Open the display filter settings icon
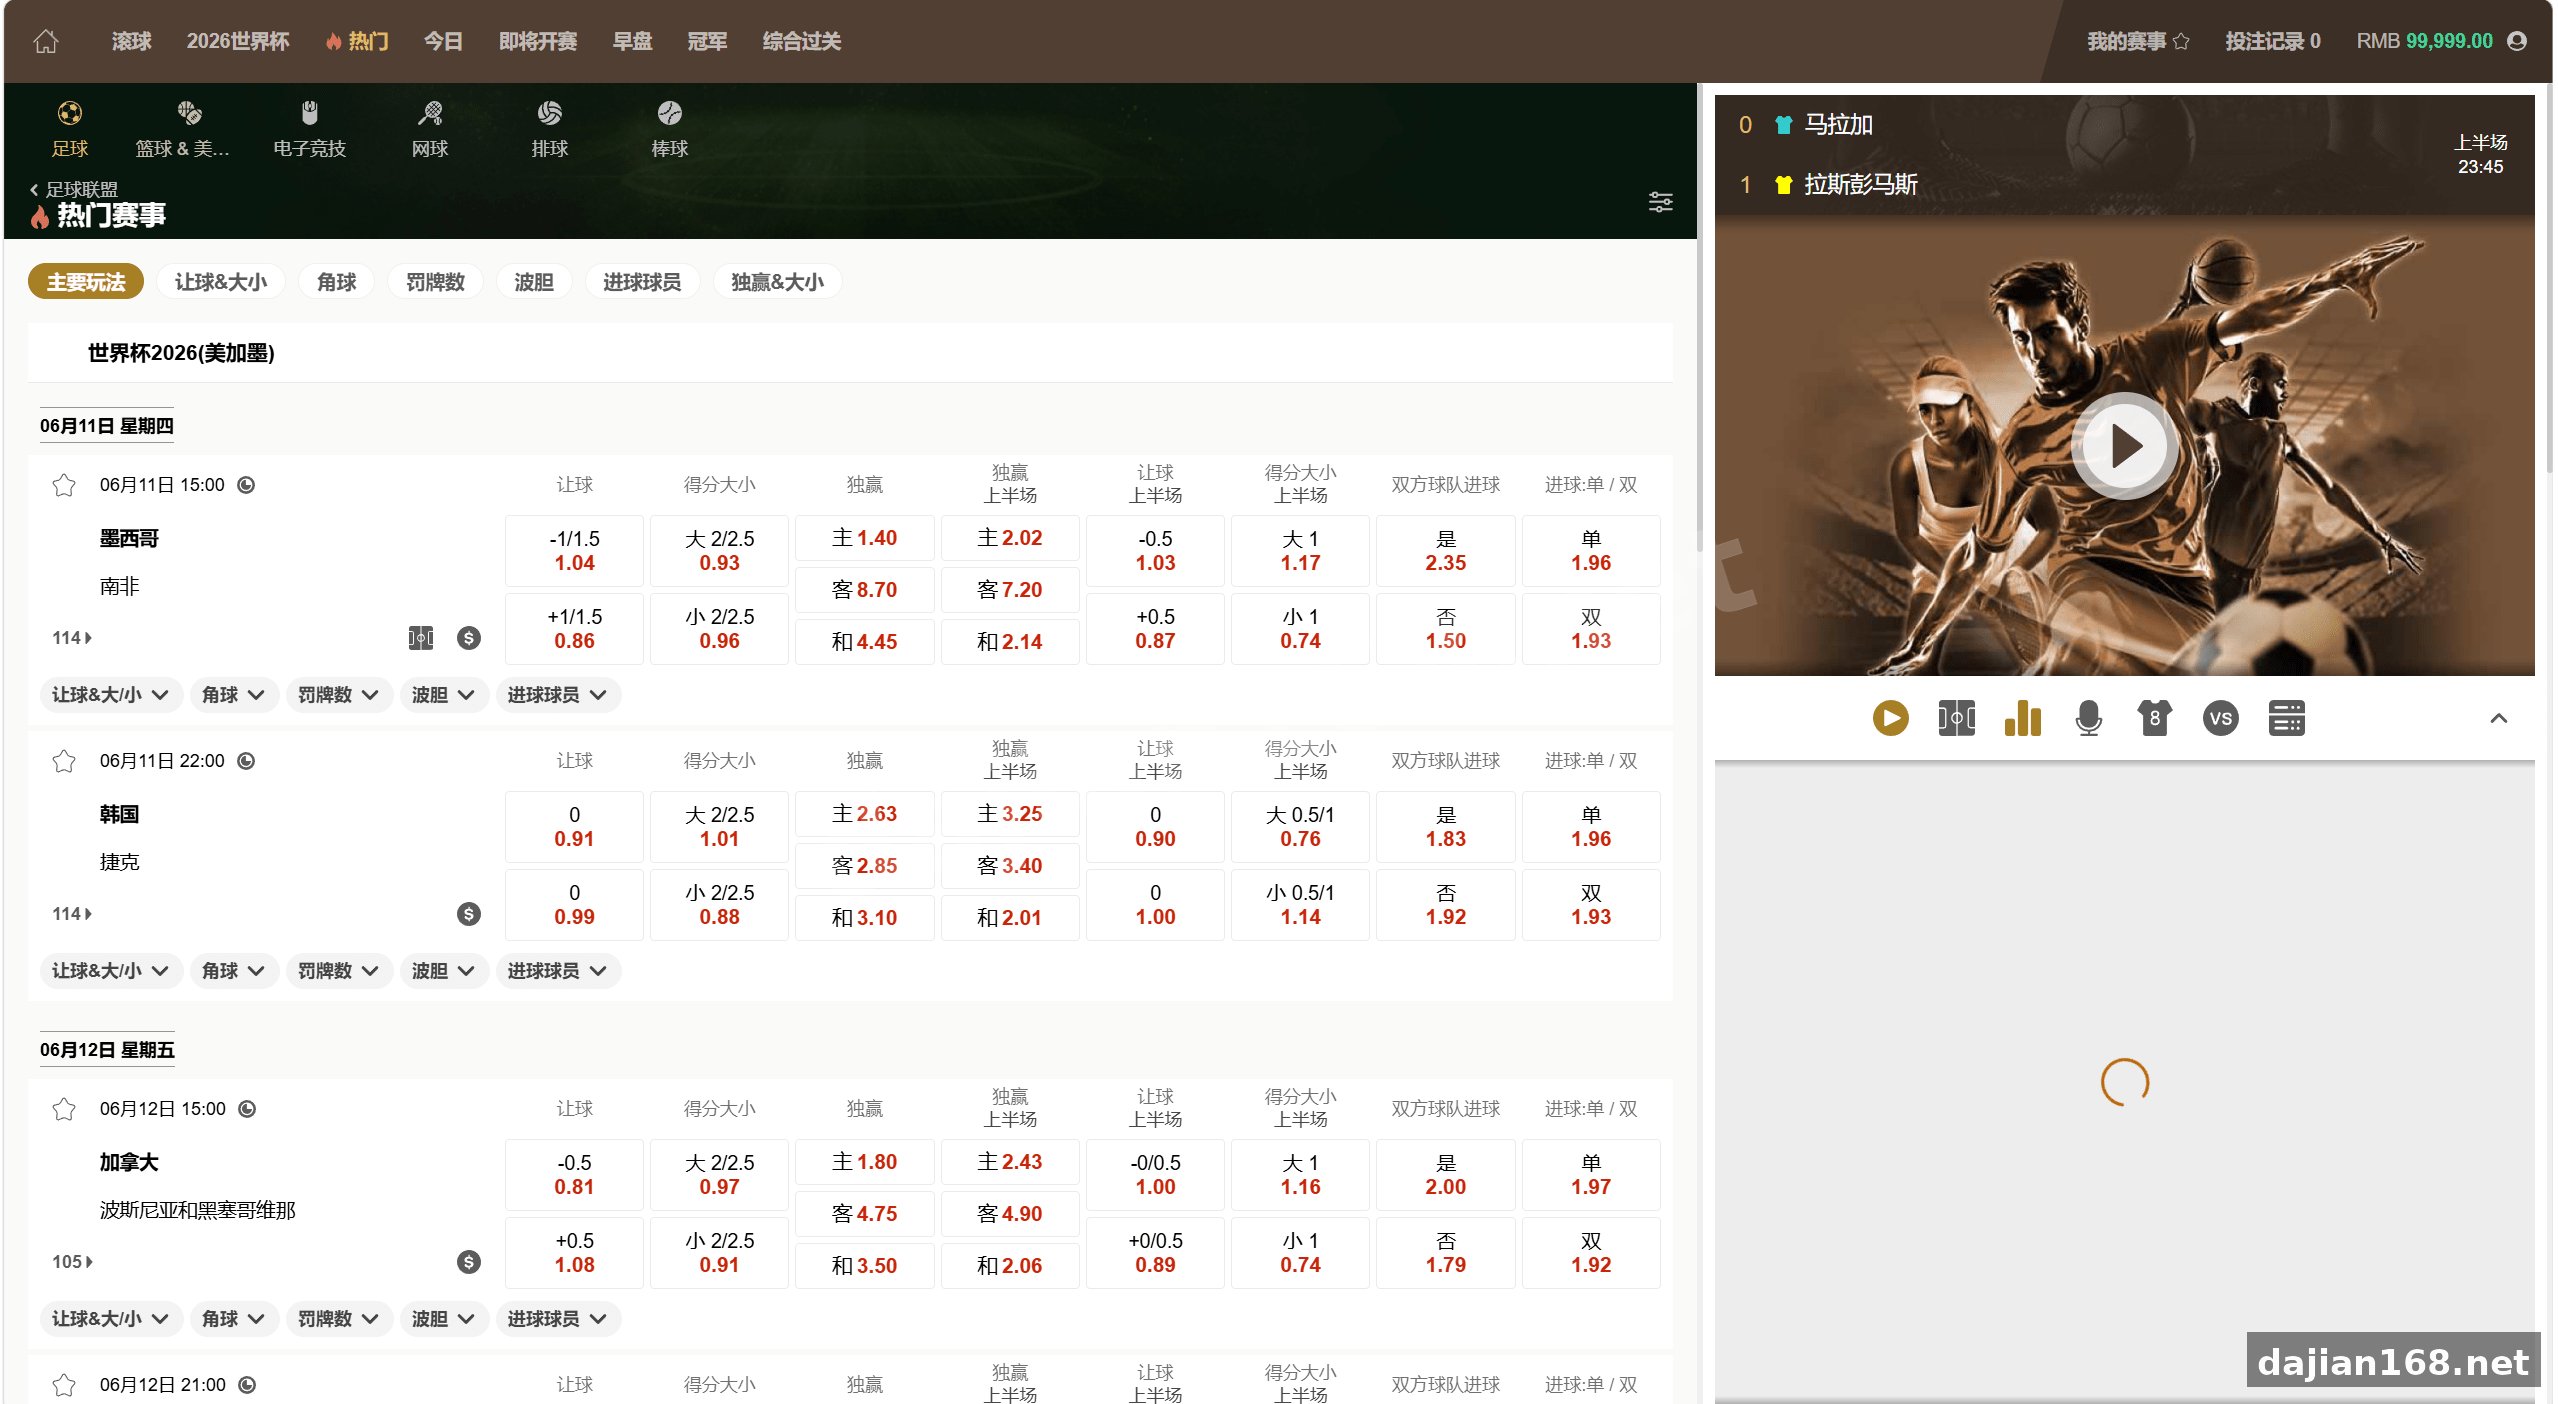This screenshot has width=2558, height=1404. 1661,202
